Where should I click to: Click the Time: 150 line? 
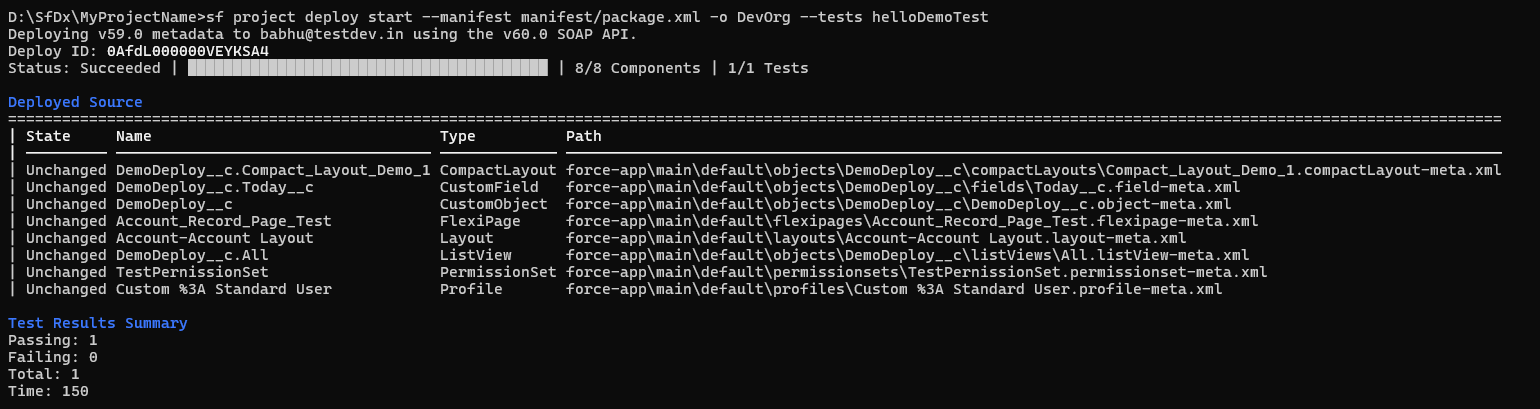[48, 391]
